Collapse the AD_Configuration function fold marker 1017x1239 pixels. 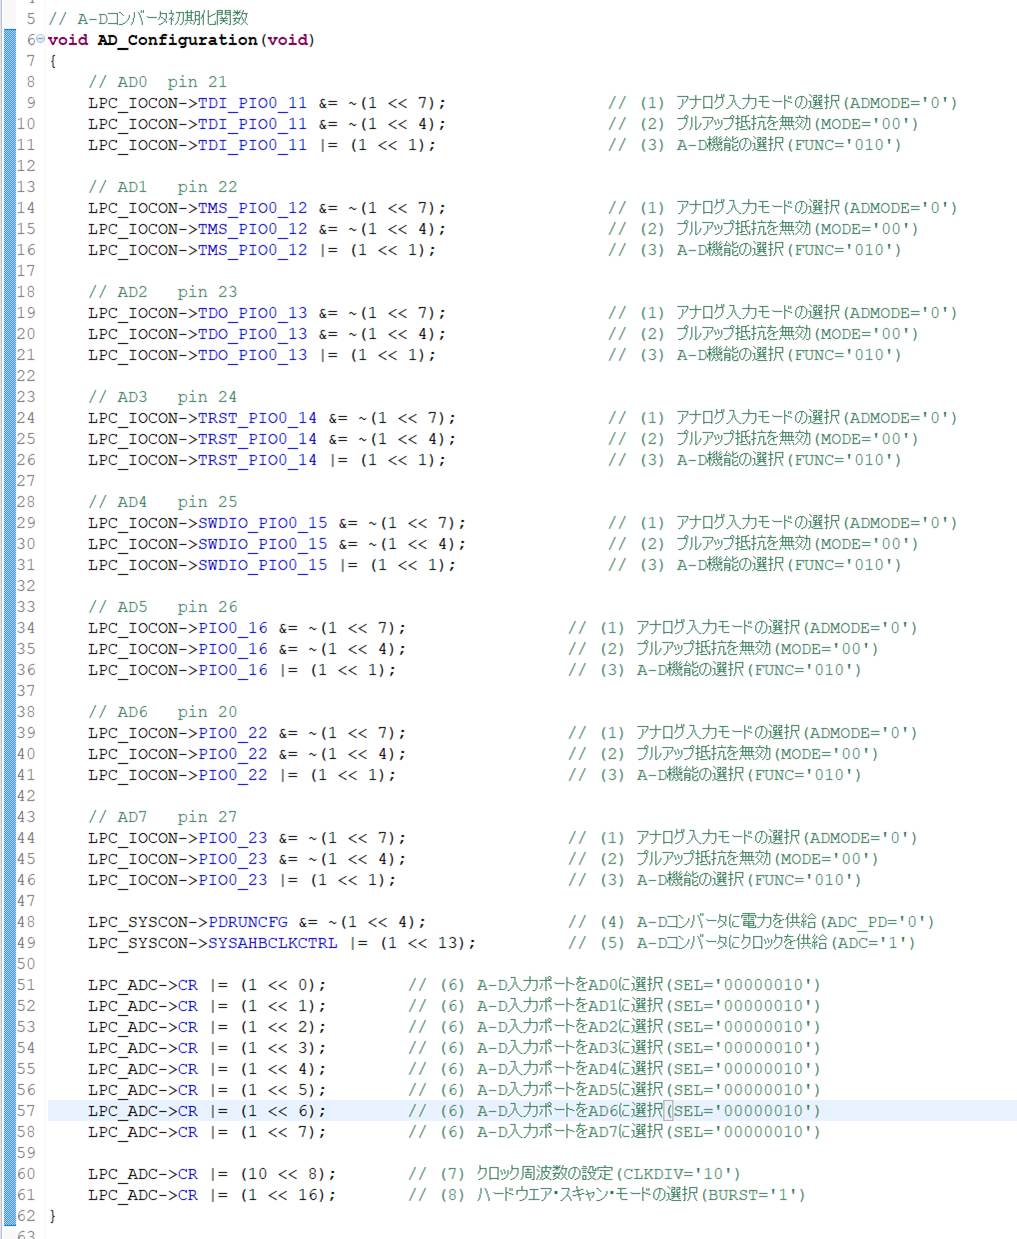point(41,40)
